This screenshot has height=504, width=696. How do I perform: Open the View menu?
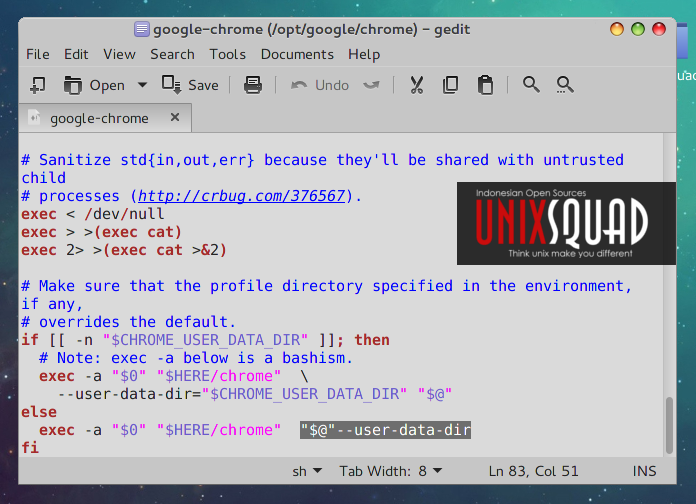click(119, 54)
